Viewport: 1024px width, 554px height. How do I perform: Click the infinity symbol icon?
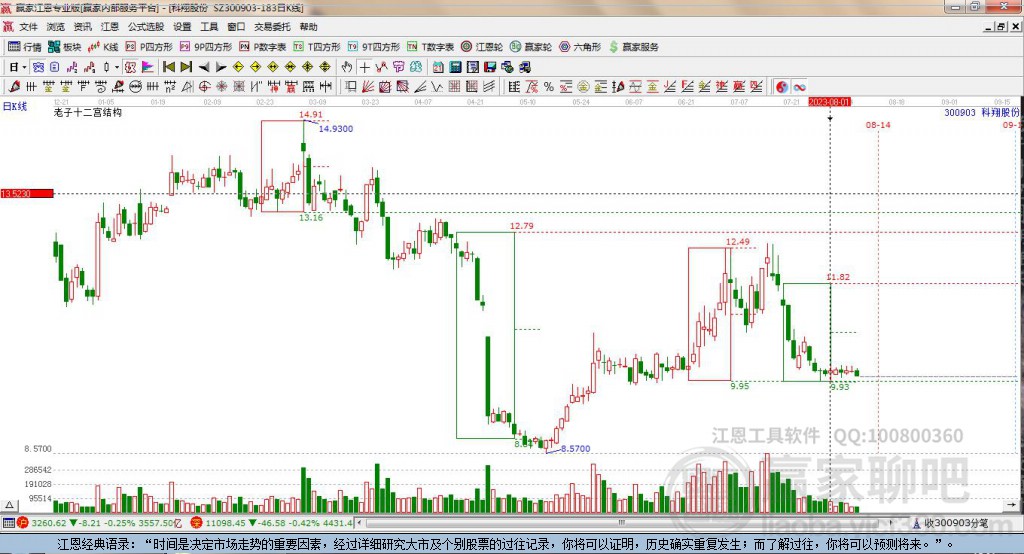(799, 87)
